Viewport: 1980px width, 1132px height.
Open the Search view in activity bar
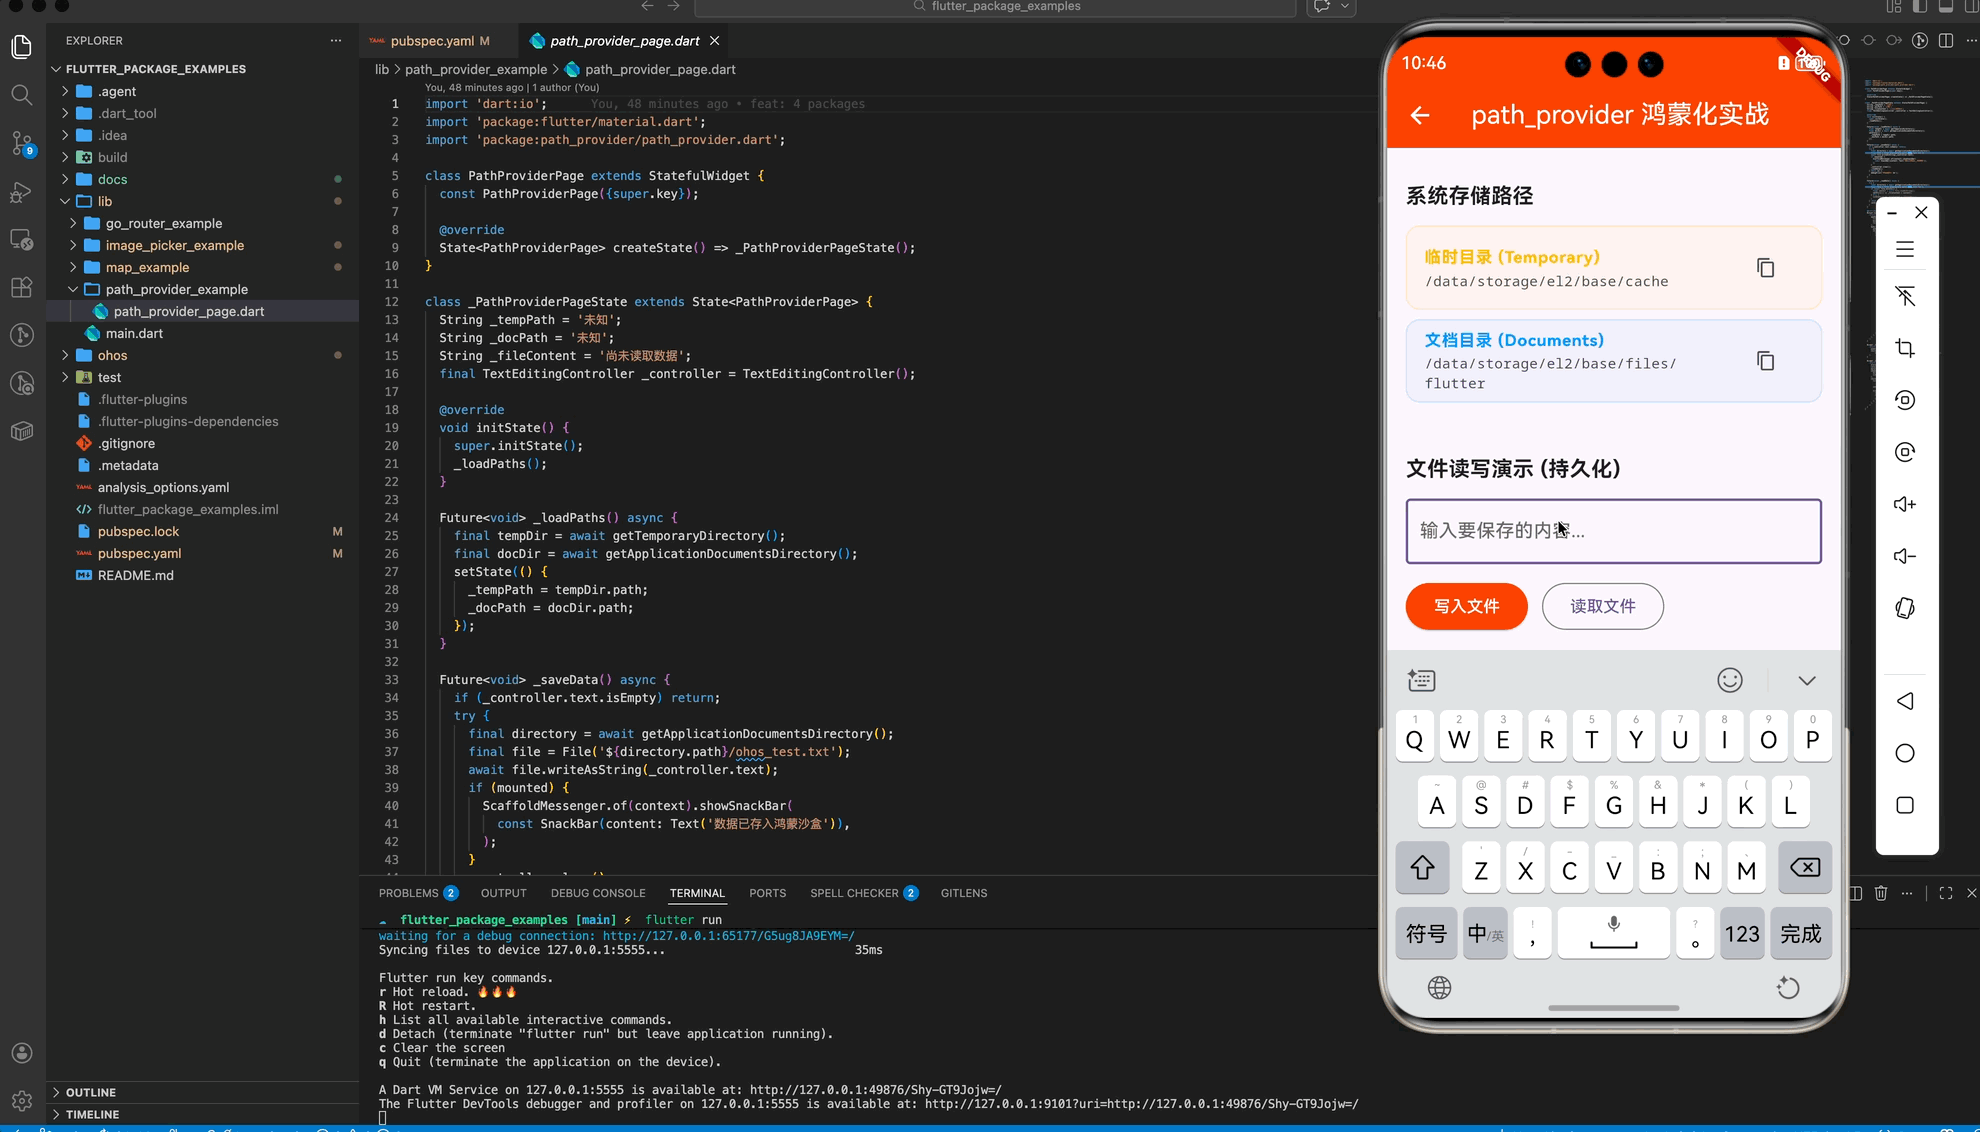click(x=22, y=95)
